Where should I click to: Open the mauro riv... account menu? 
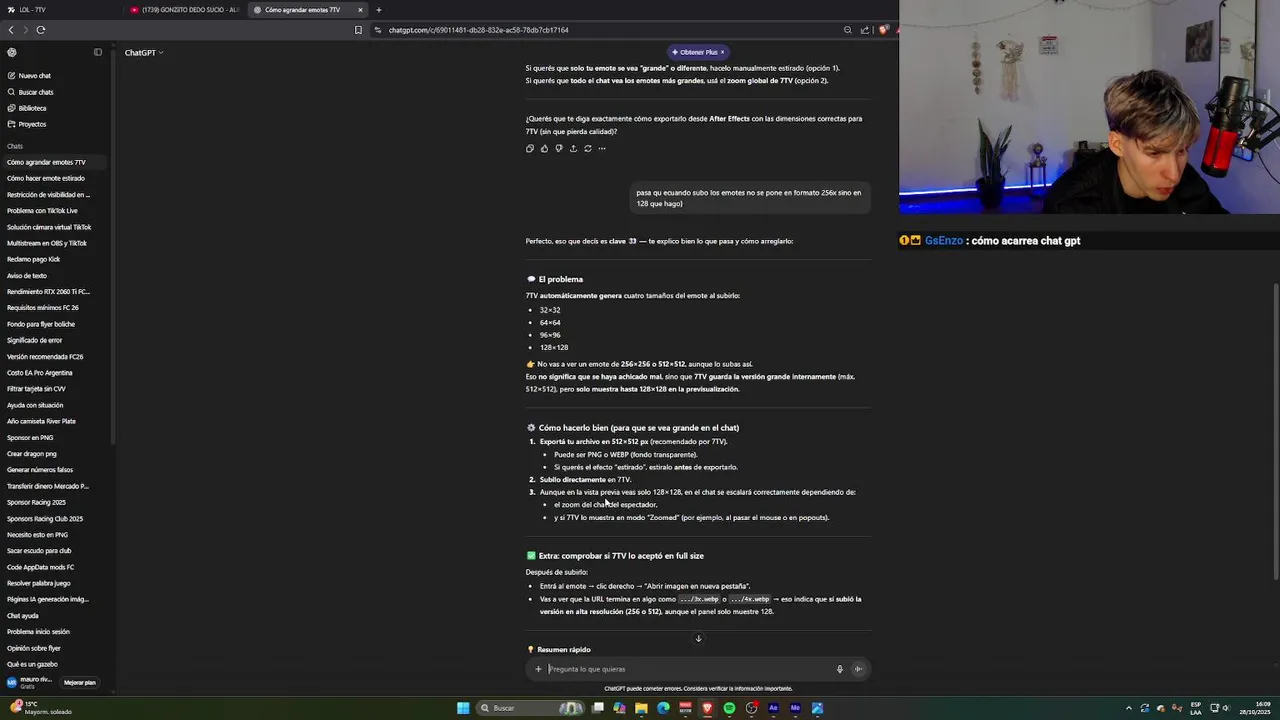(30, 683)
